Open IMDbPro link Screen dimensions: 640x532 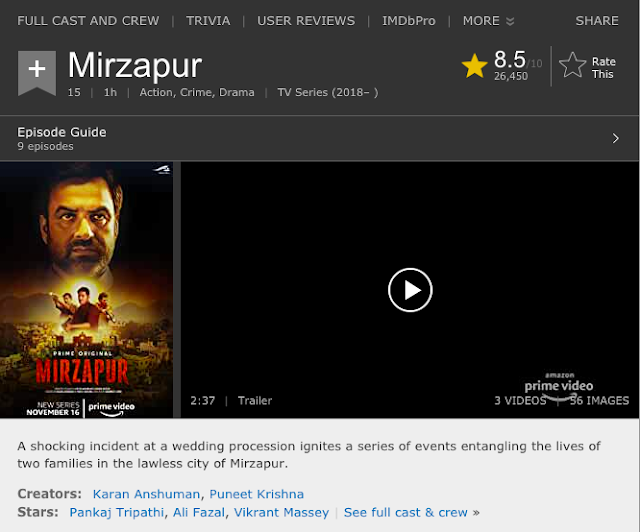coord(409,21)
